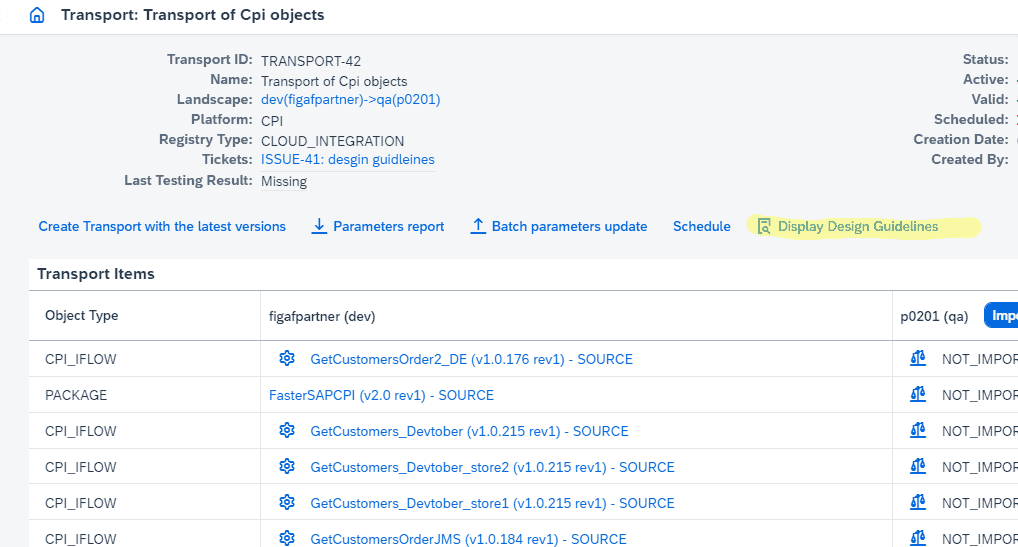1018x547 pixels.
Task: Click compare scales icon in GetCustomers_Devtober (v1.0.215 rev1) row
Action: click(x=918, y=430)
